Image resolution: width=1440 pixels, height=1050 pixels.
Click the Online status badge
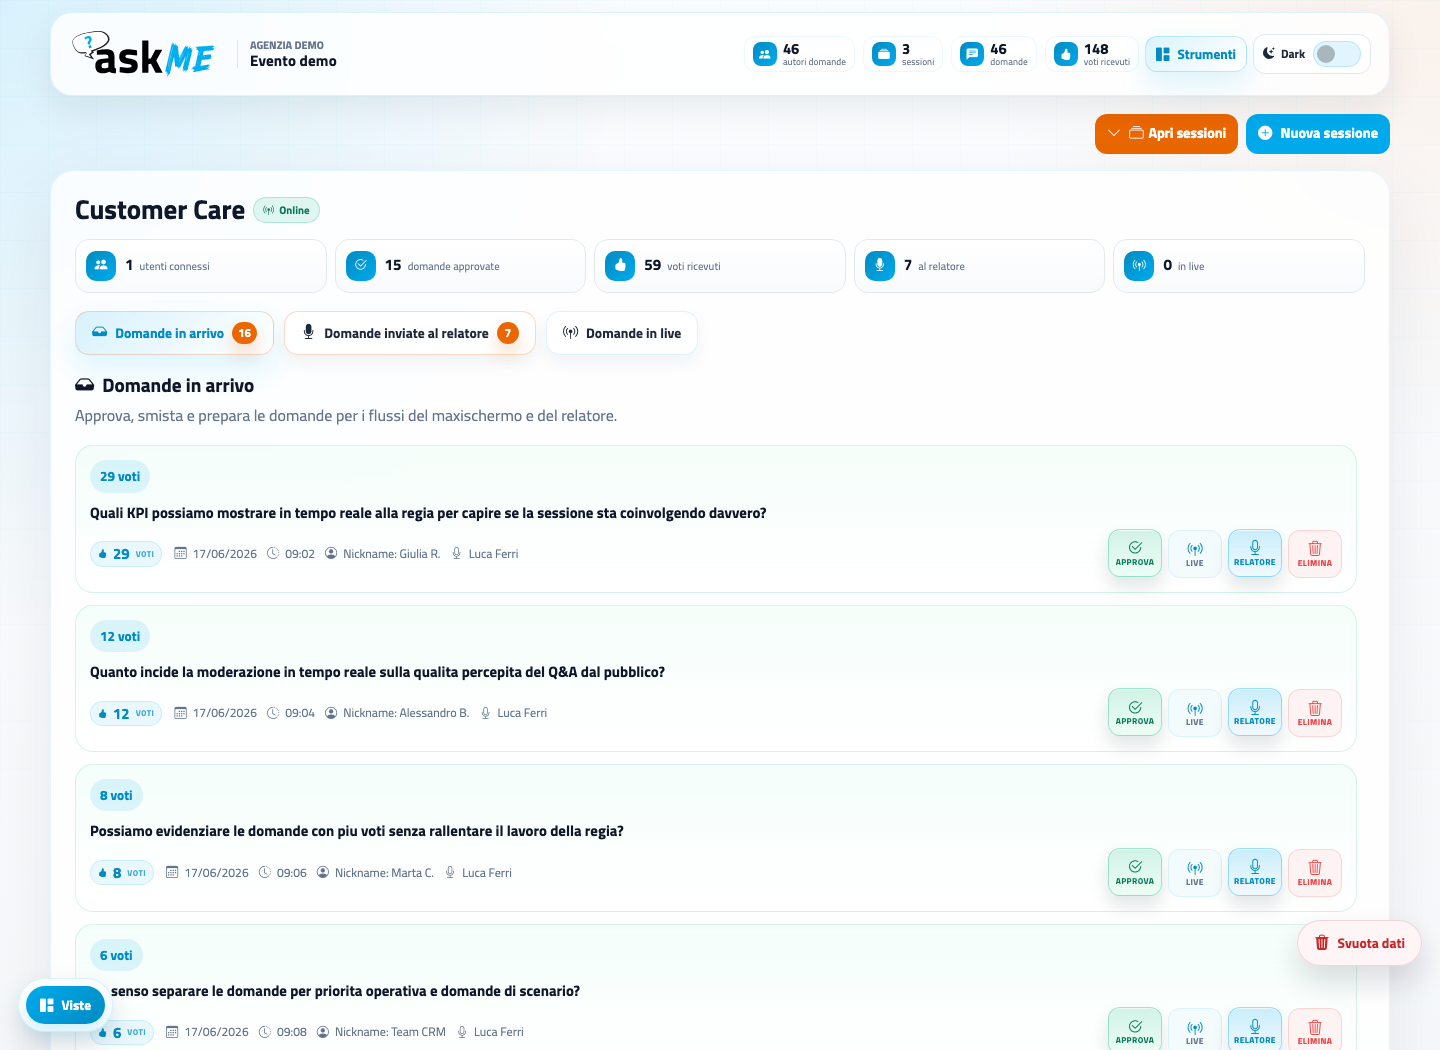286,210
